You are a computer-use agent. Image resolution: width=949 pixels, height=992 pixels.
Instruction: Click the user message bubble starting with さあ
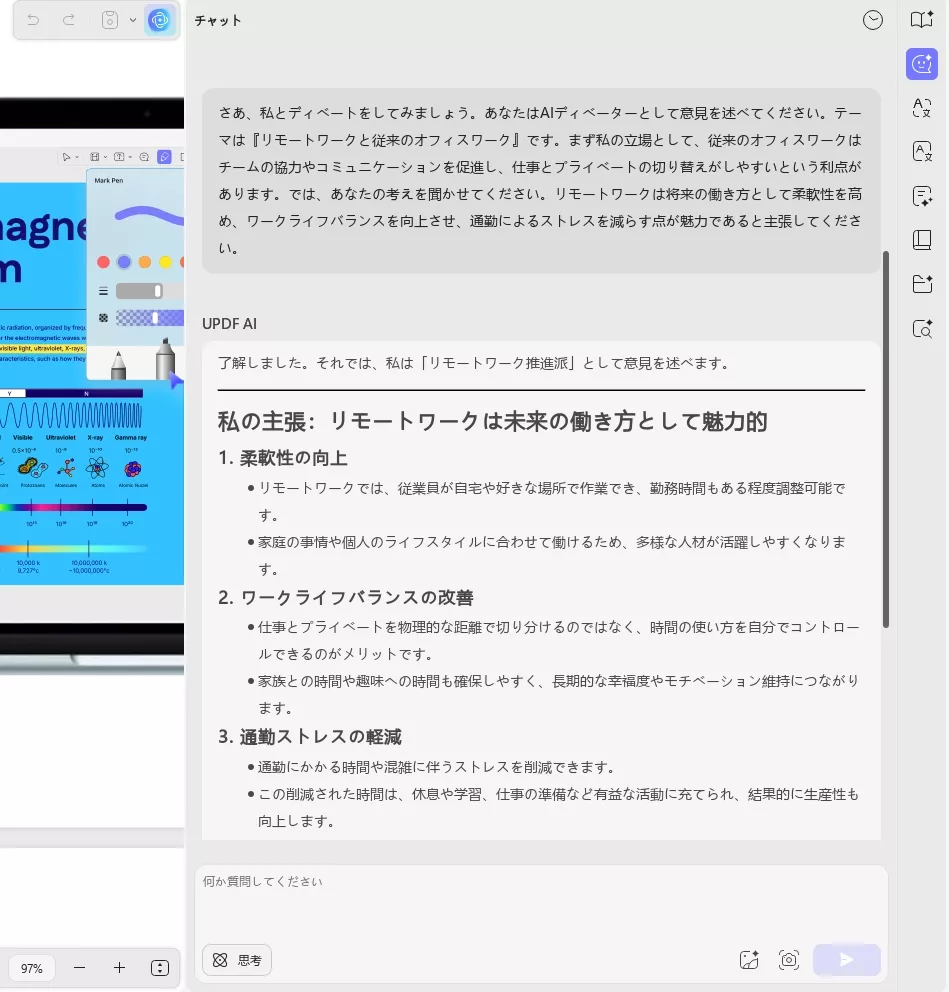(x=541, y=180)
